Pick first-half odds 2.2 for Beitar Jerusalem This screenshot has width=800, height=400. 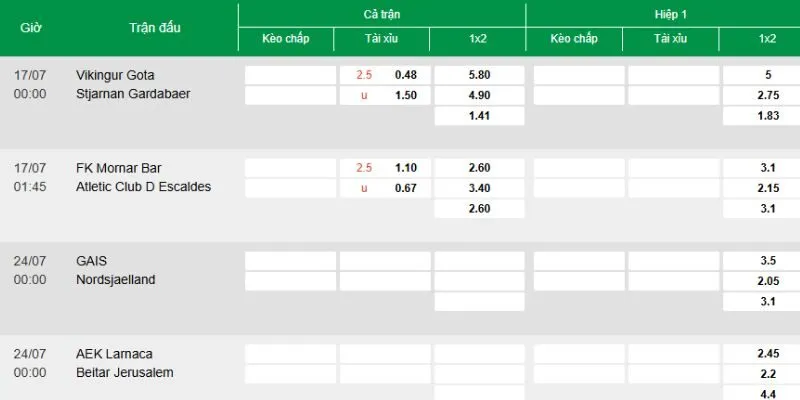coord(767,374)
